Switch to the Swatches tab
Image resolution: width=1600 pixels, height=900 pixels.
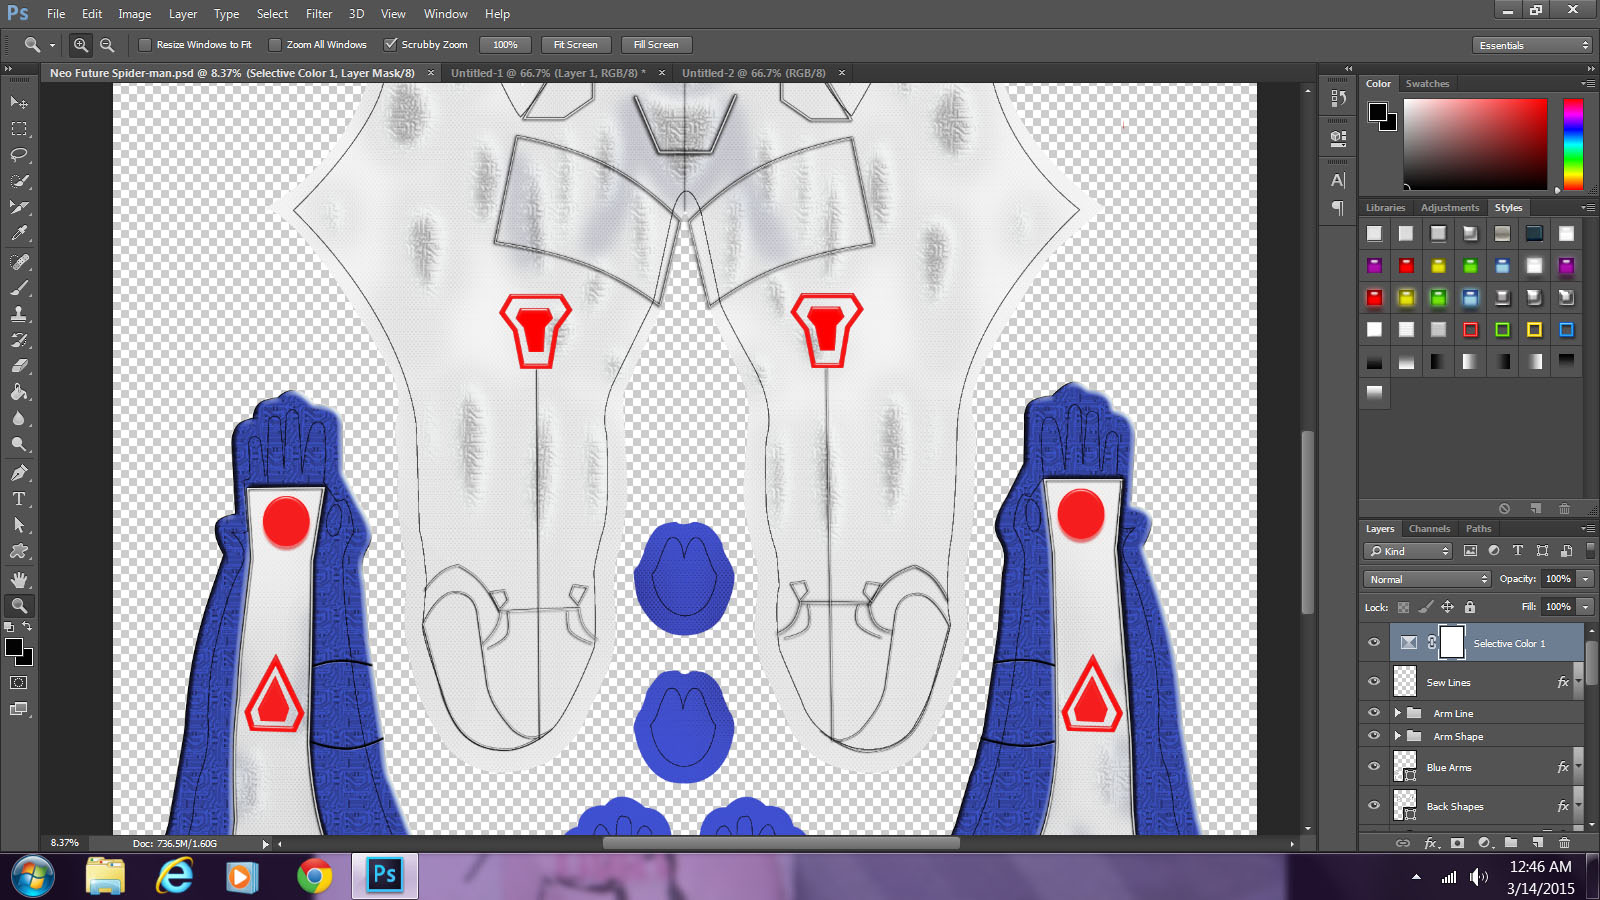[x=1427, y=84]
